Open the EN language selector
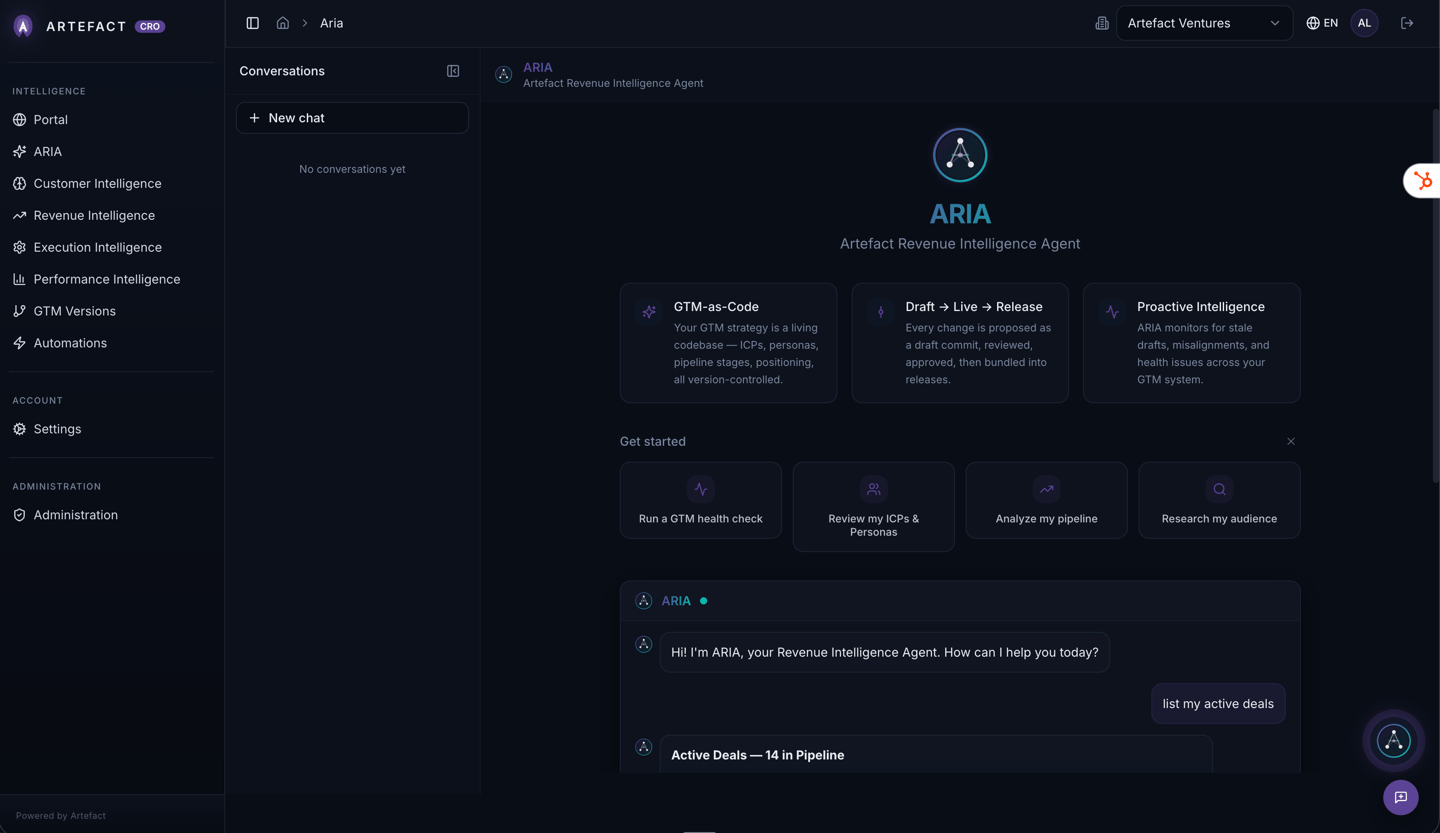The width and height of the screenshot is (1440, 833). click(x=1321, y=22)
